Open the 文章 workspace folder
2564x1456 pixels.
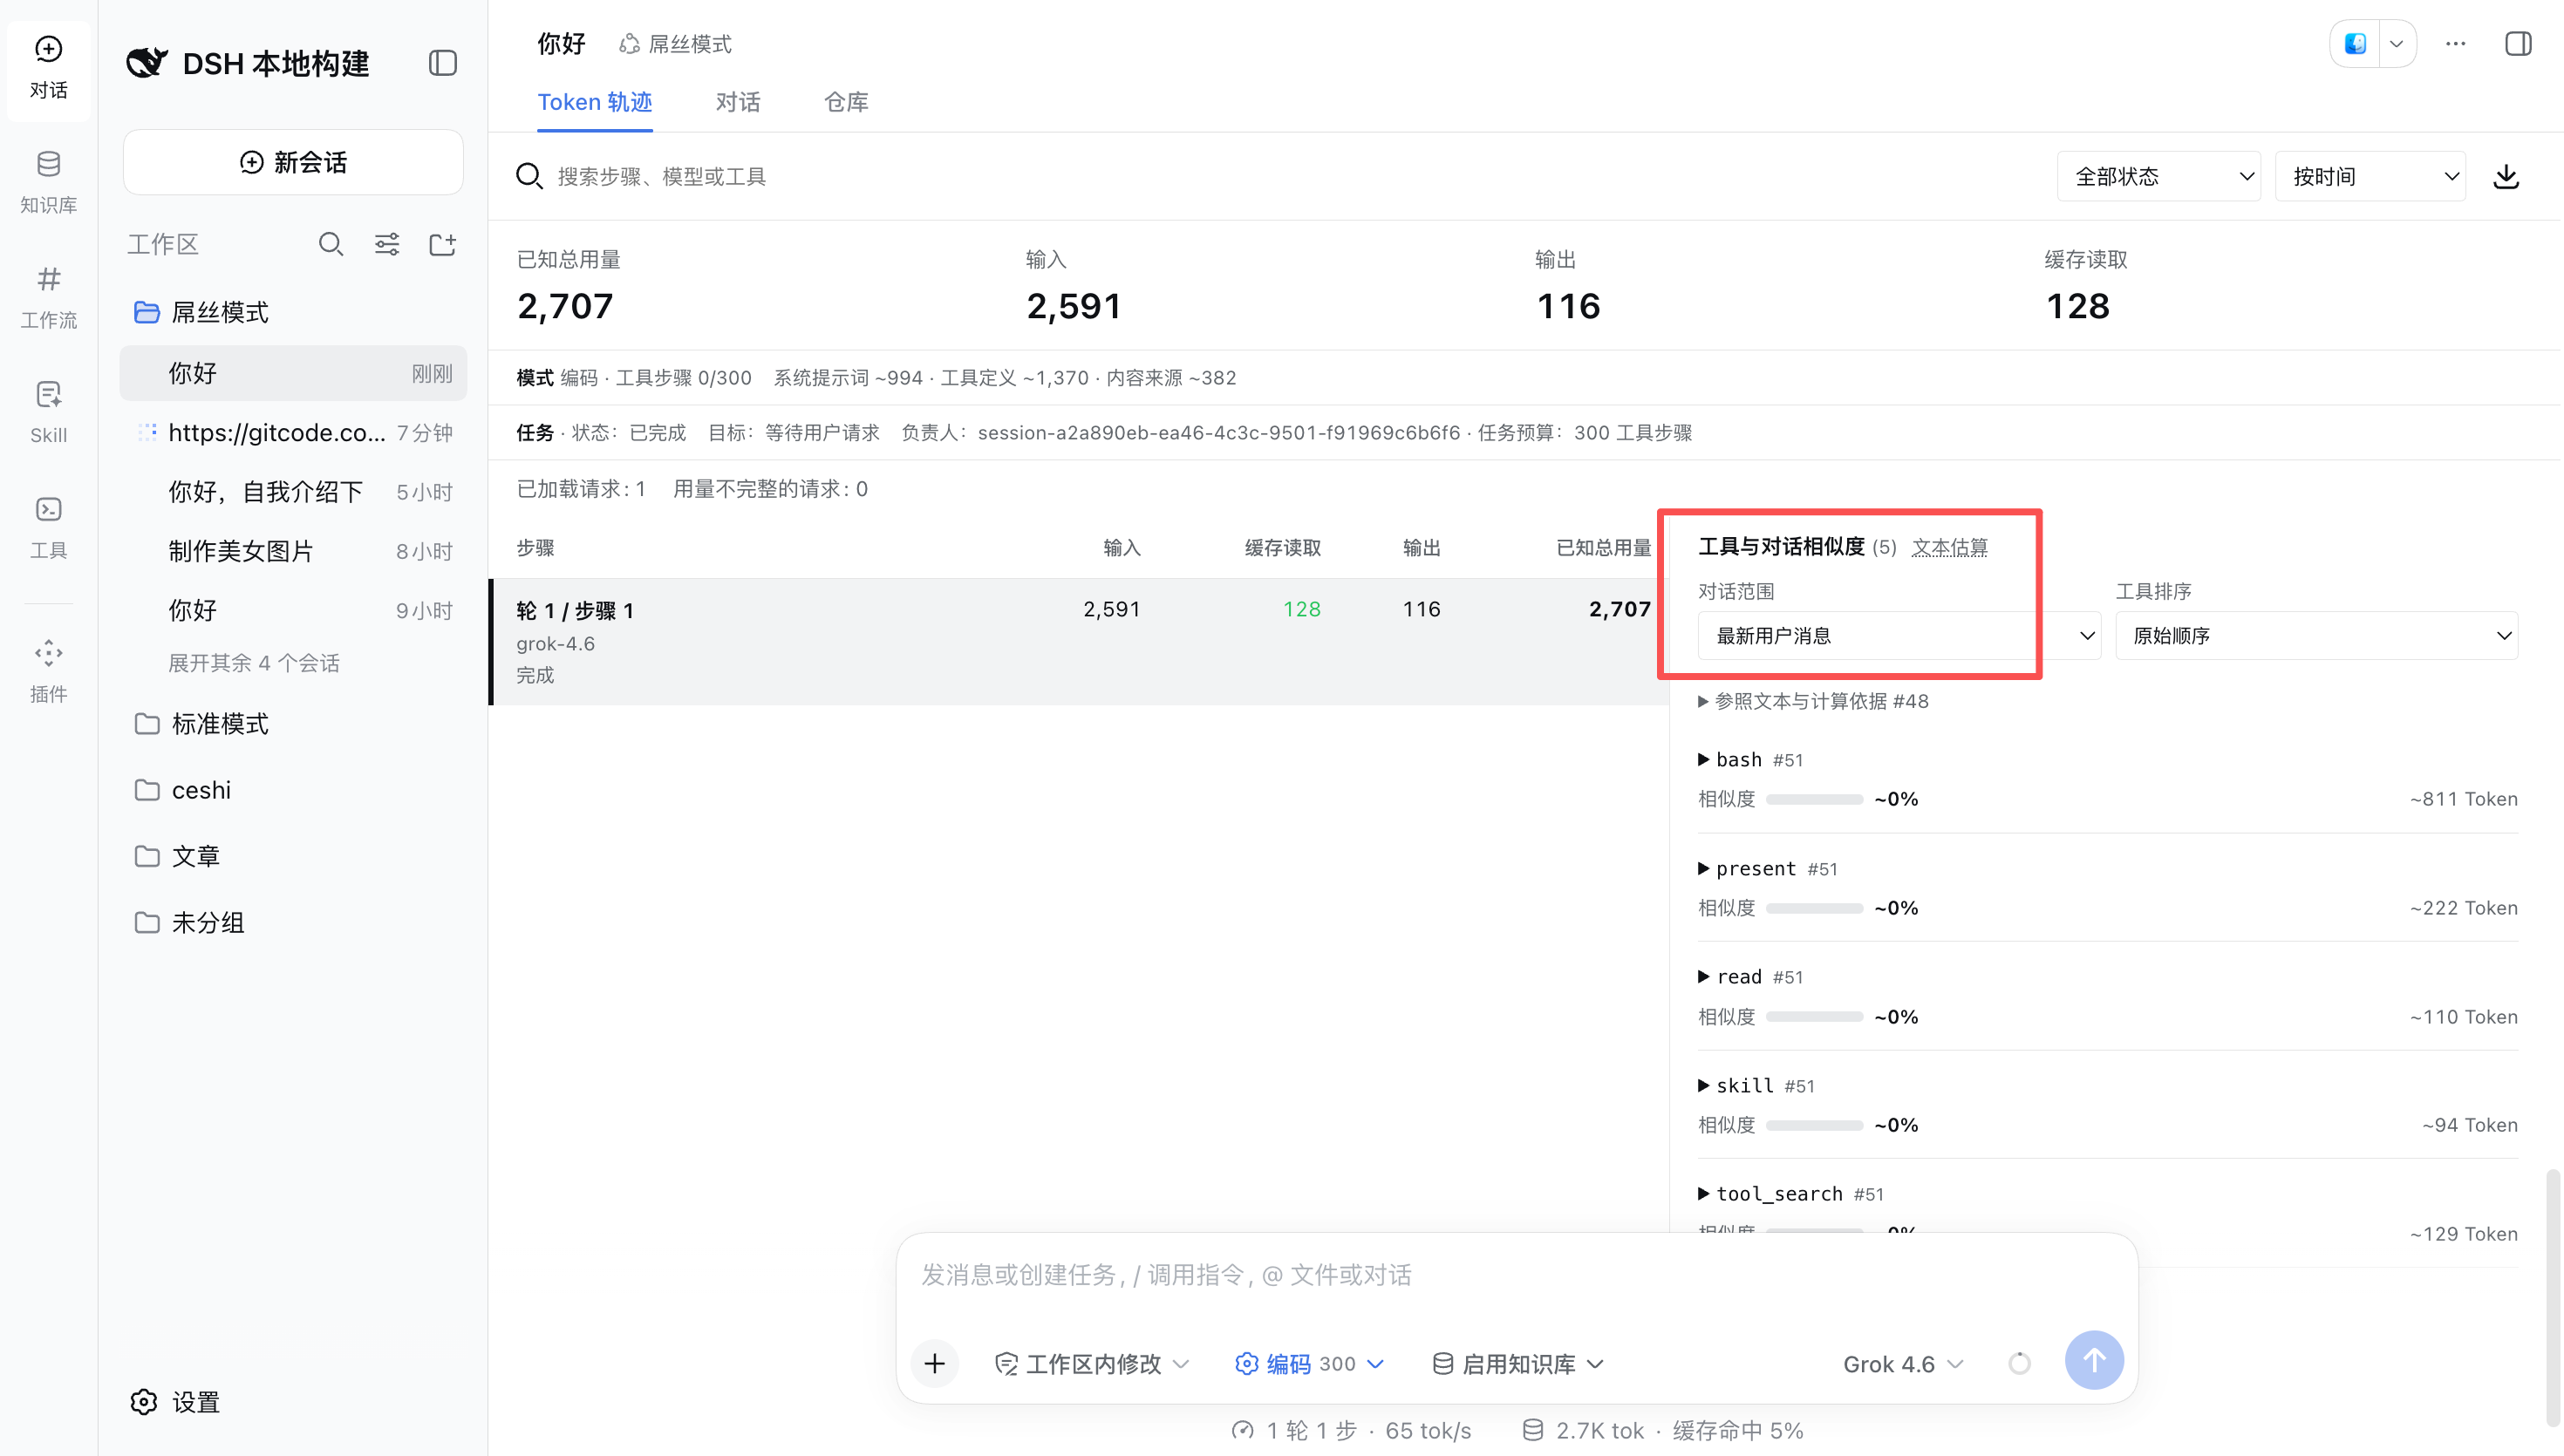click(293, 856)
